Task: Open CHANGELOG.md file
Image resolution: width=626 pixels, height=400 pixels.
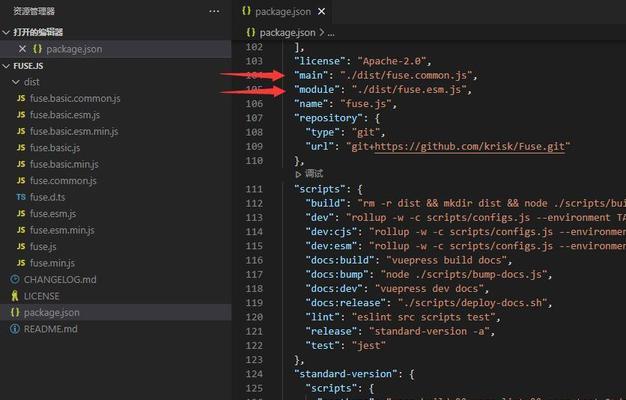Action: click(x=60, y=279)
